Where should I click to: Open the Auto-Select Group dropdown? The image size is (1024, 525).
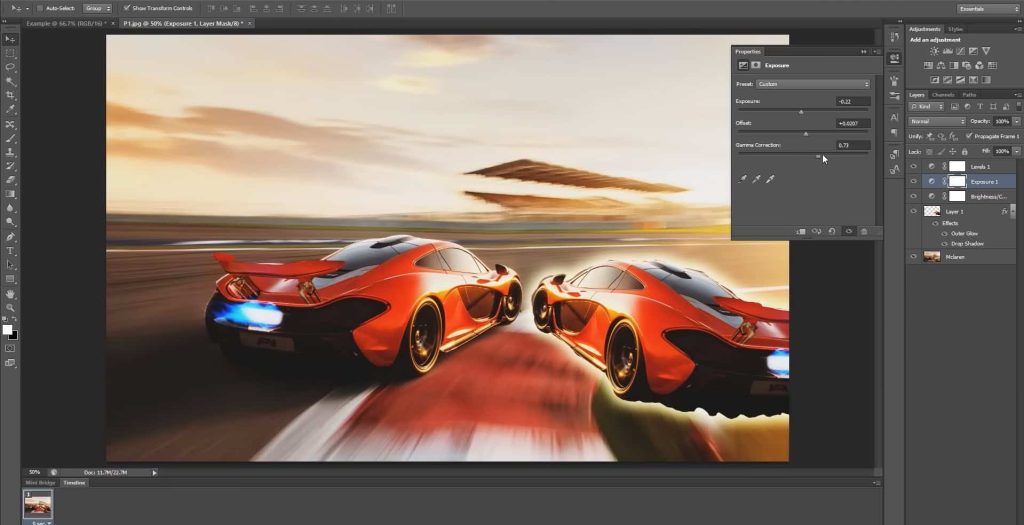(x=97, y=8)
